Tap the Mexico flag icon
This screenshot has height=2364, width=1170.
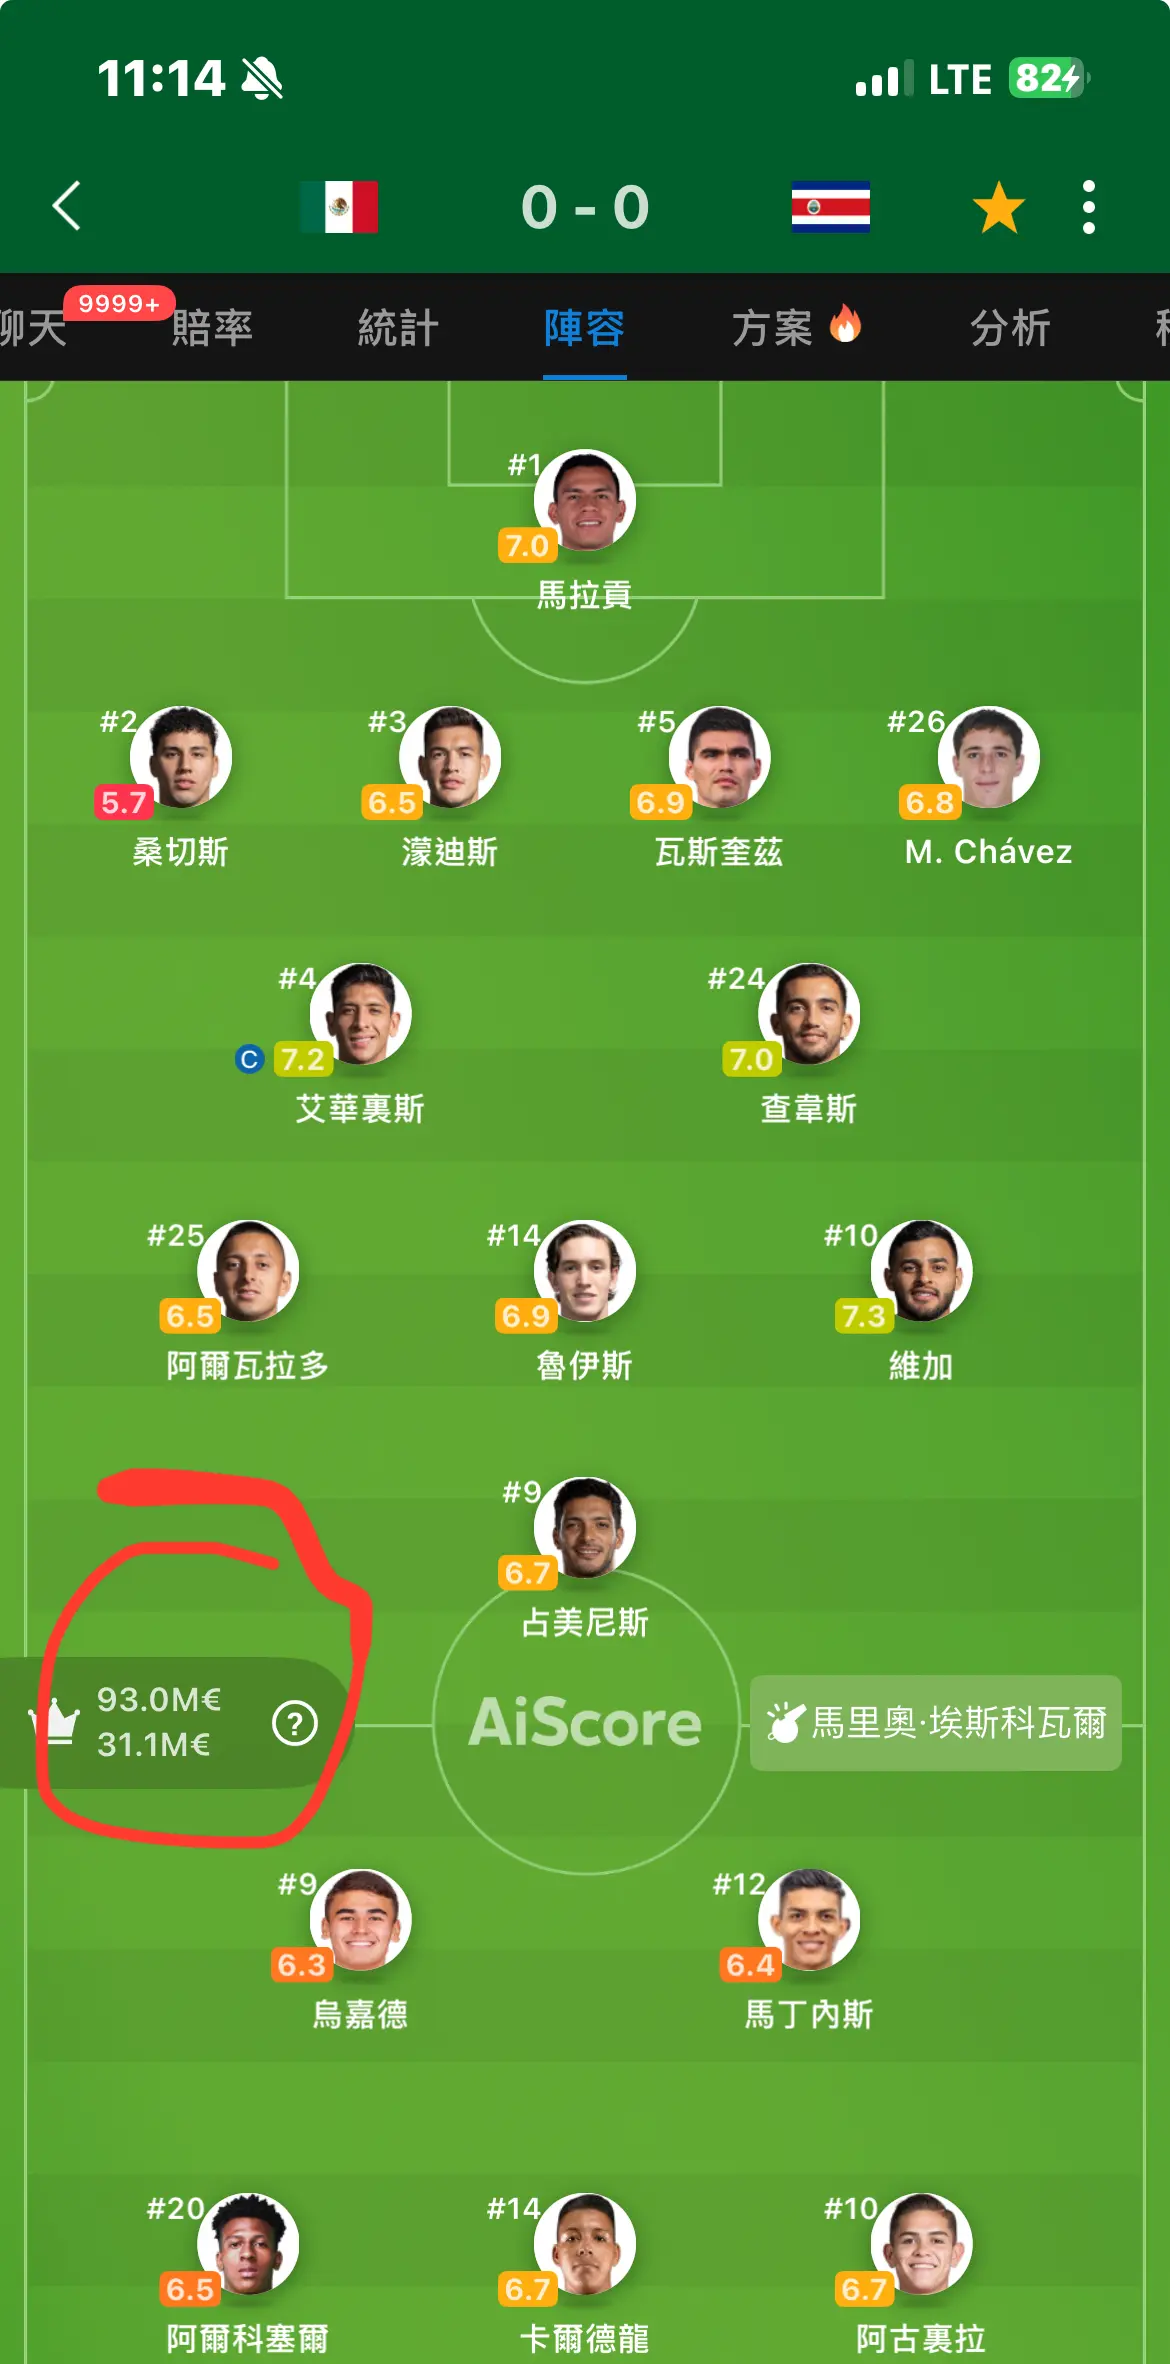[x=339, y=207]
